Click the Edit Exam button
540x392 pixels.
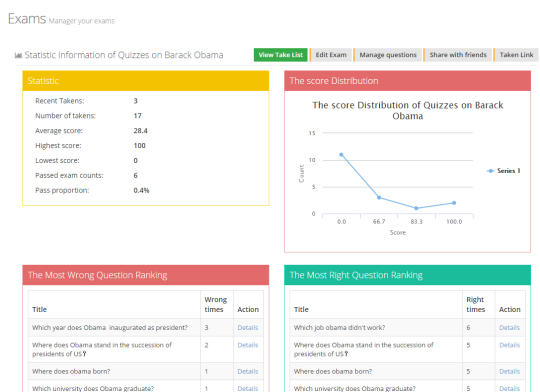pyautogui.click(x=331, y=55)
